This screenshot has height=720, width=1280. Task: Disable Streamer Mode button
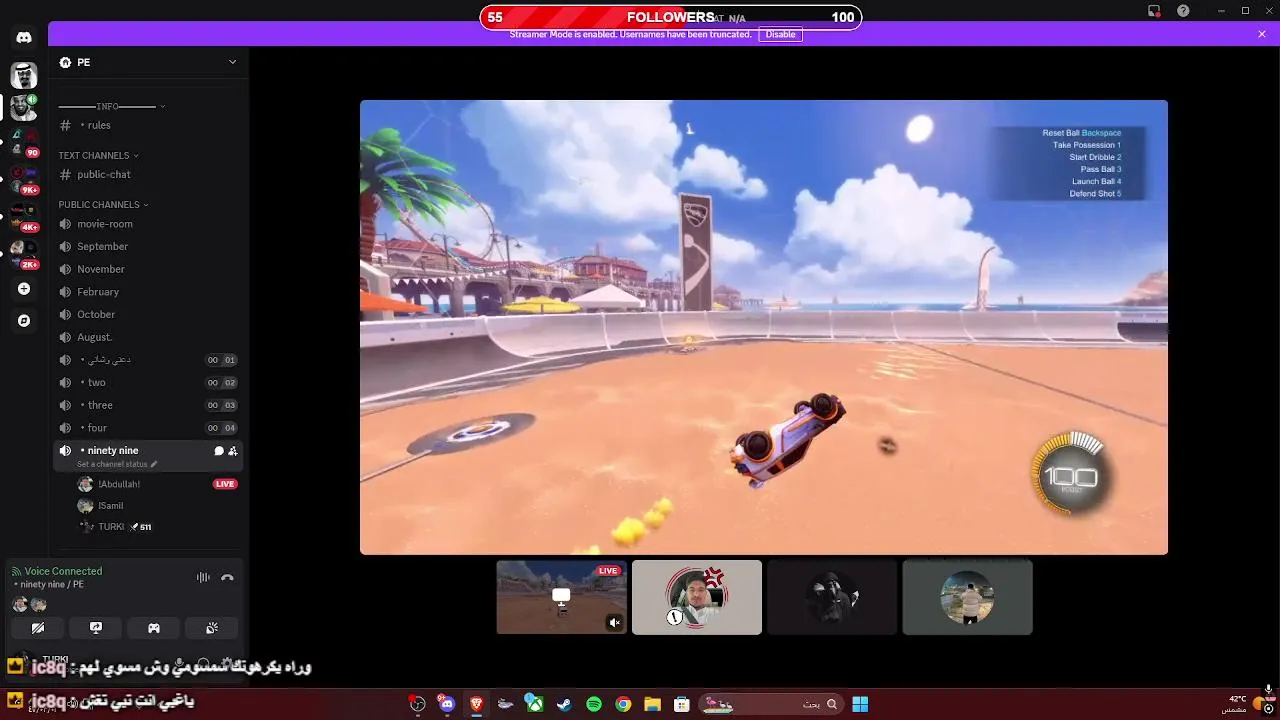[781, 34]
